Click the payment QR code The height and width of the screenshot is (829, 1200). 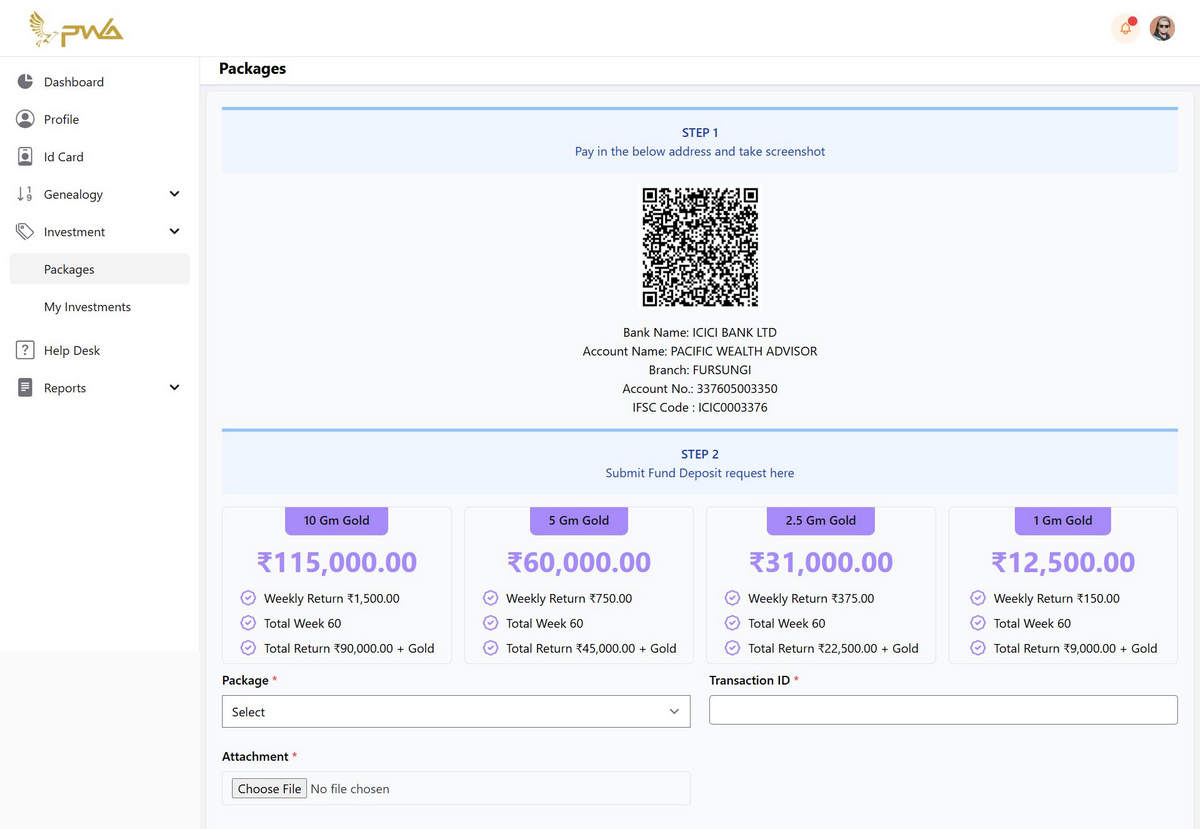(700, 247)
